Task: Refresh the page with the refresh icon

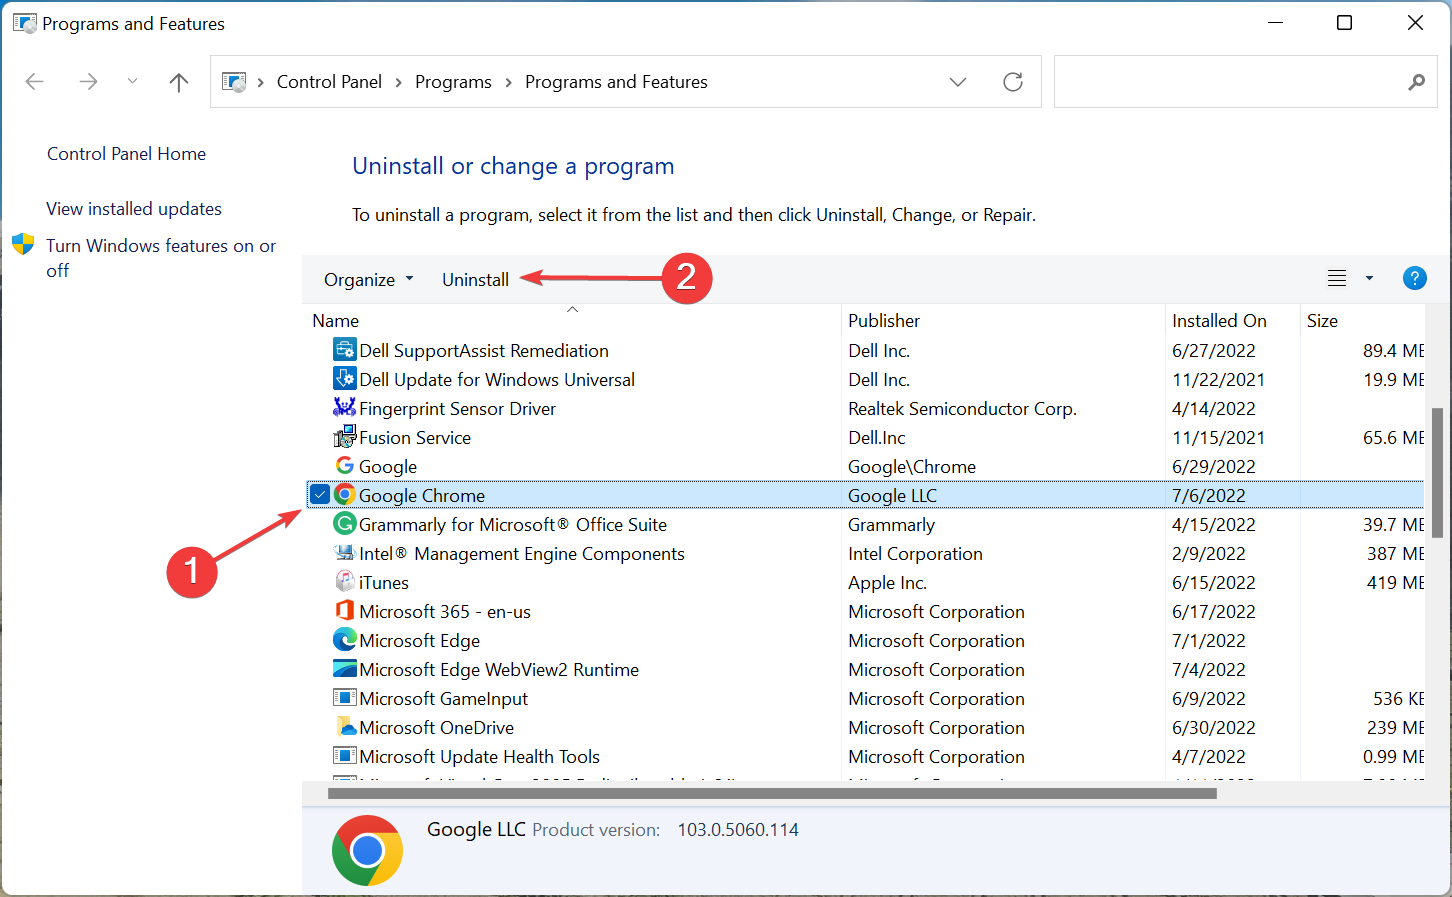Action: [1013, 81]
